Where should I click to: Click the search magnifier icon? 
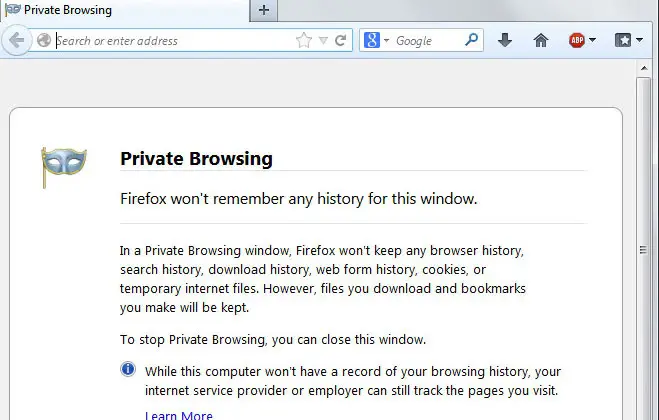[x=472, y=41]
